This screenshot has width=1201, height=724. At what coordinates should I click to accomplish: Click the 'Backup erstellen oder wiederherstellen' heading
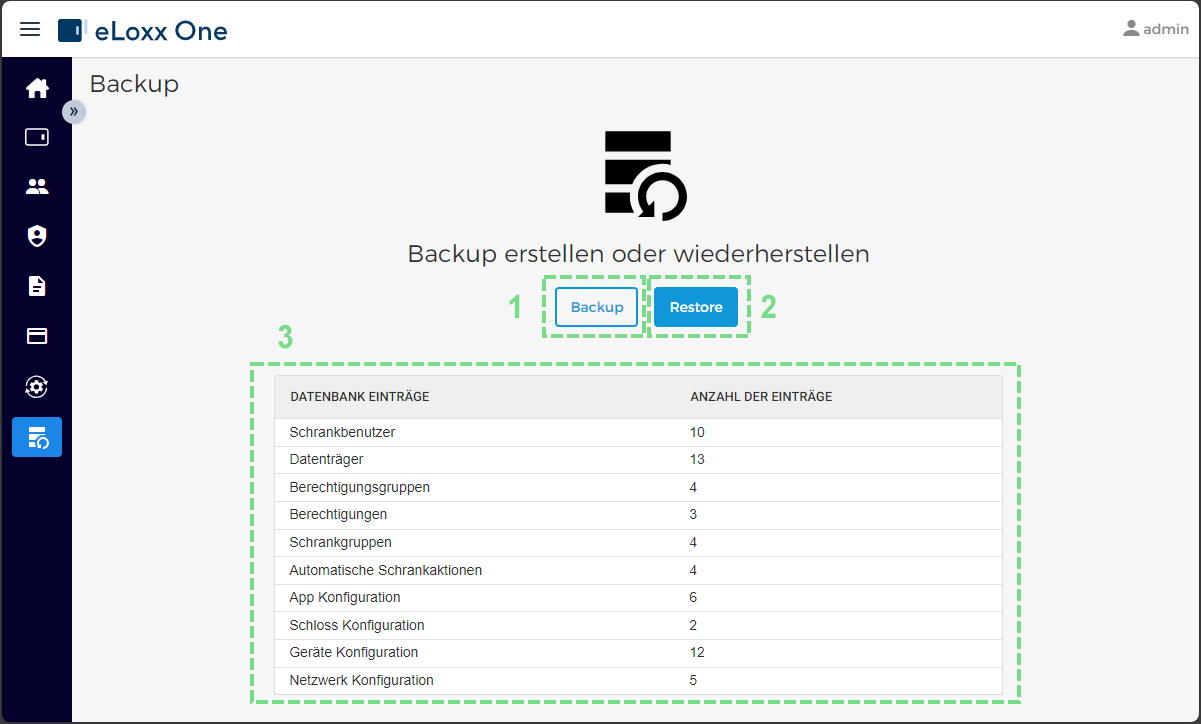[638, 254]
